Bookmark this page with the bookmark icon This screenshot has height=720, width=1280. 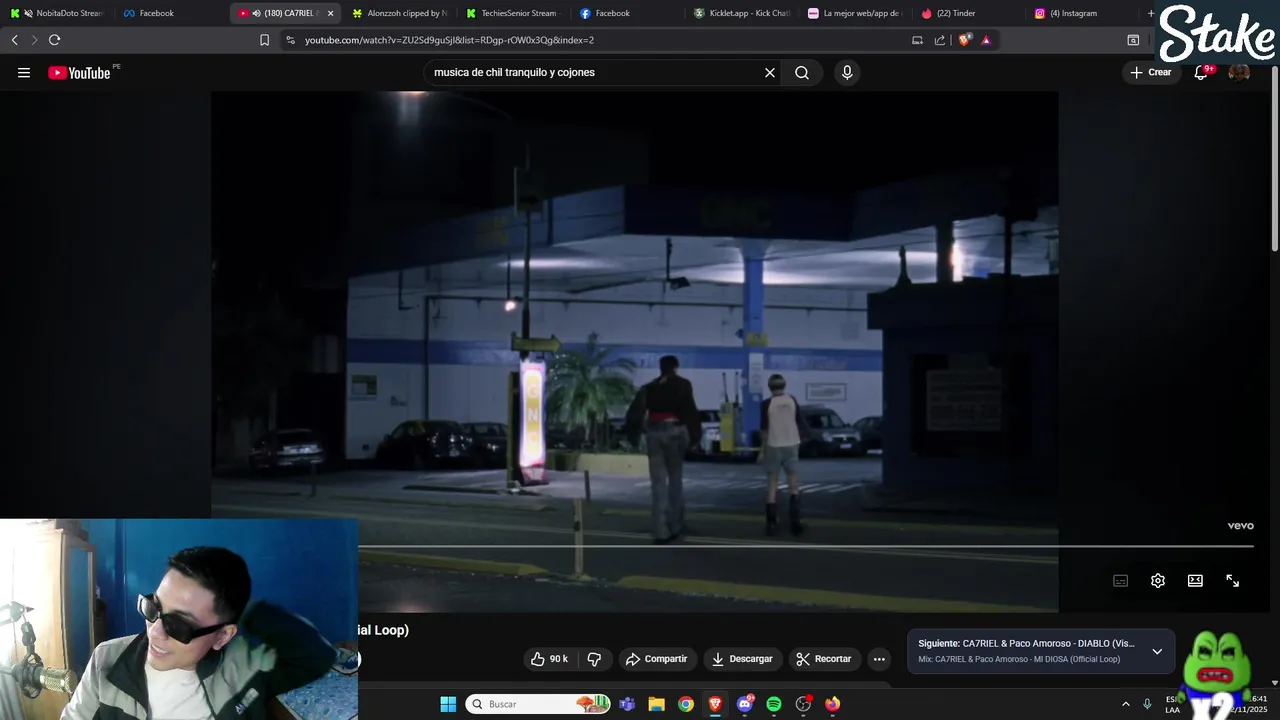pos(264,40)
